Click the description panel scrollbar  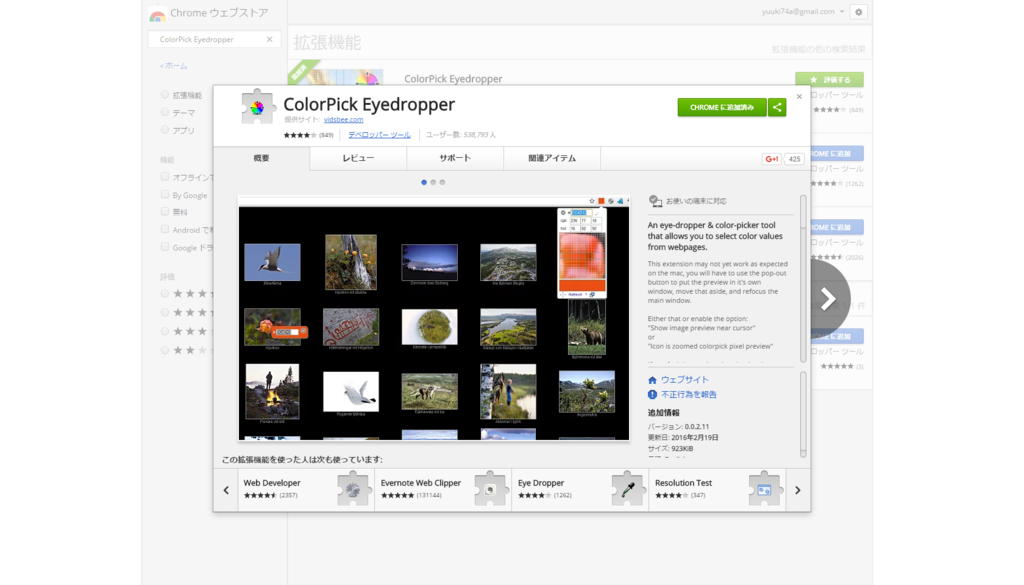coord(803,278)
